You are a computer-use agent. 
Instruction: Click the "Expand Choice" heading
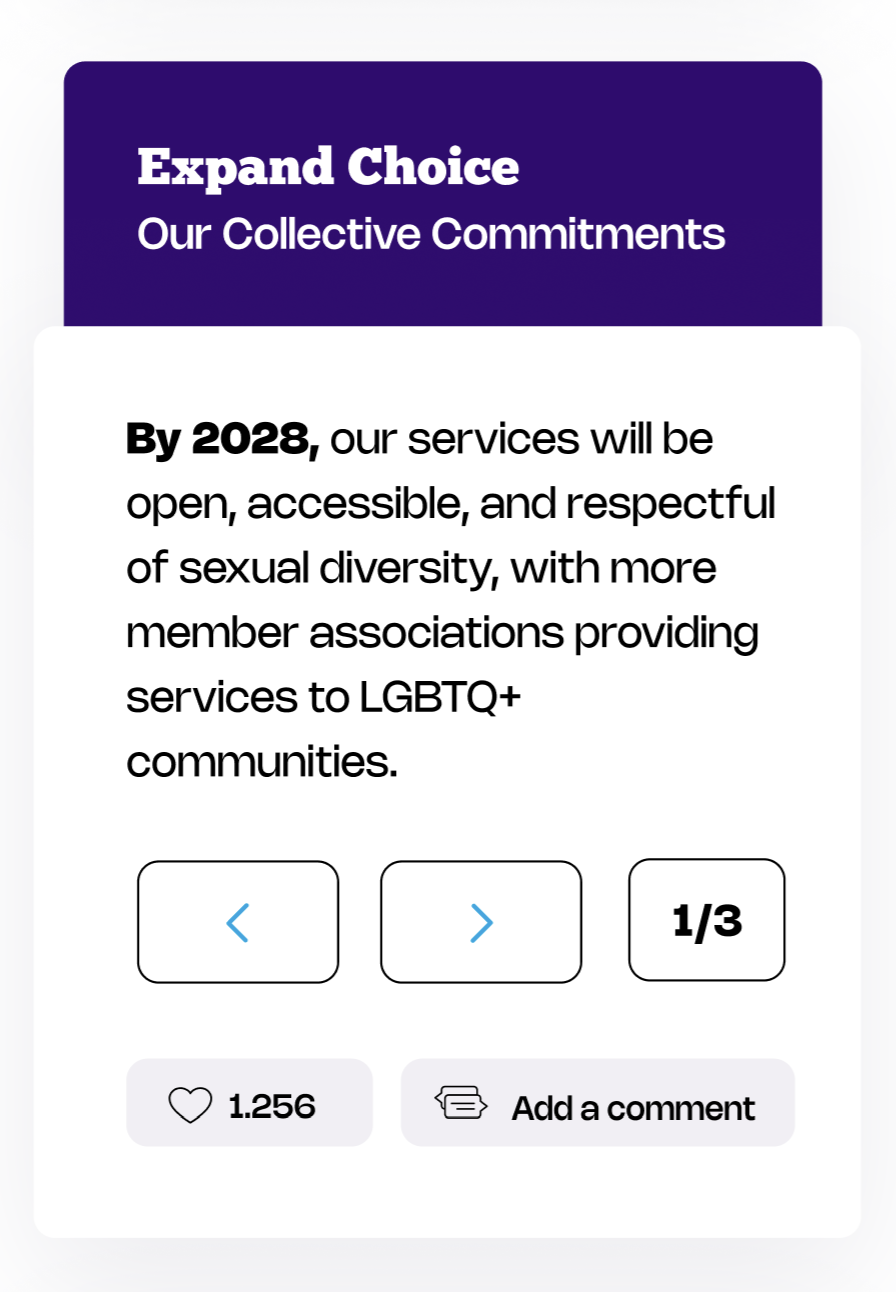point(328,167)
